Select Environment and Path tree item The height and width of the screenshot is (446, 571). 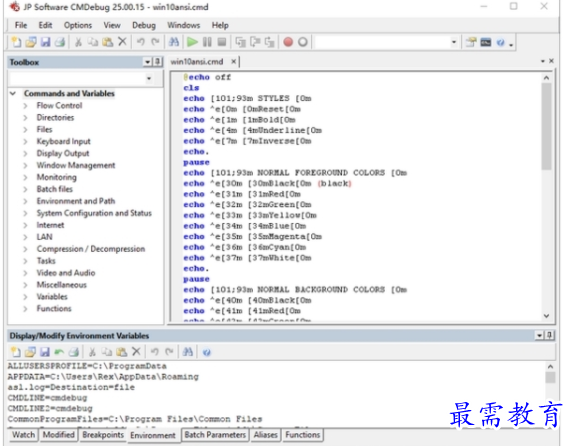[76, 201]
